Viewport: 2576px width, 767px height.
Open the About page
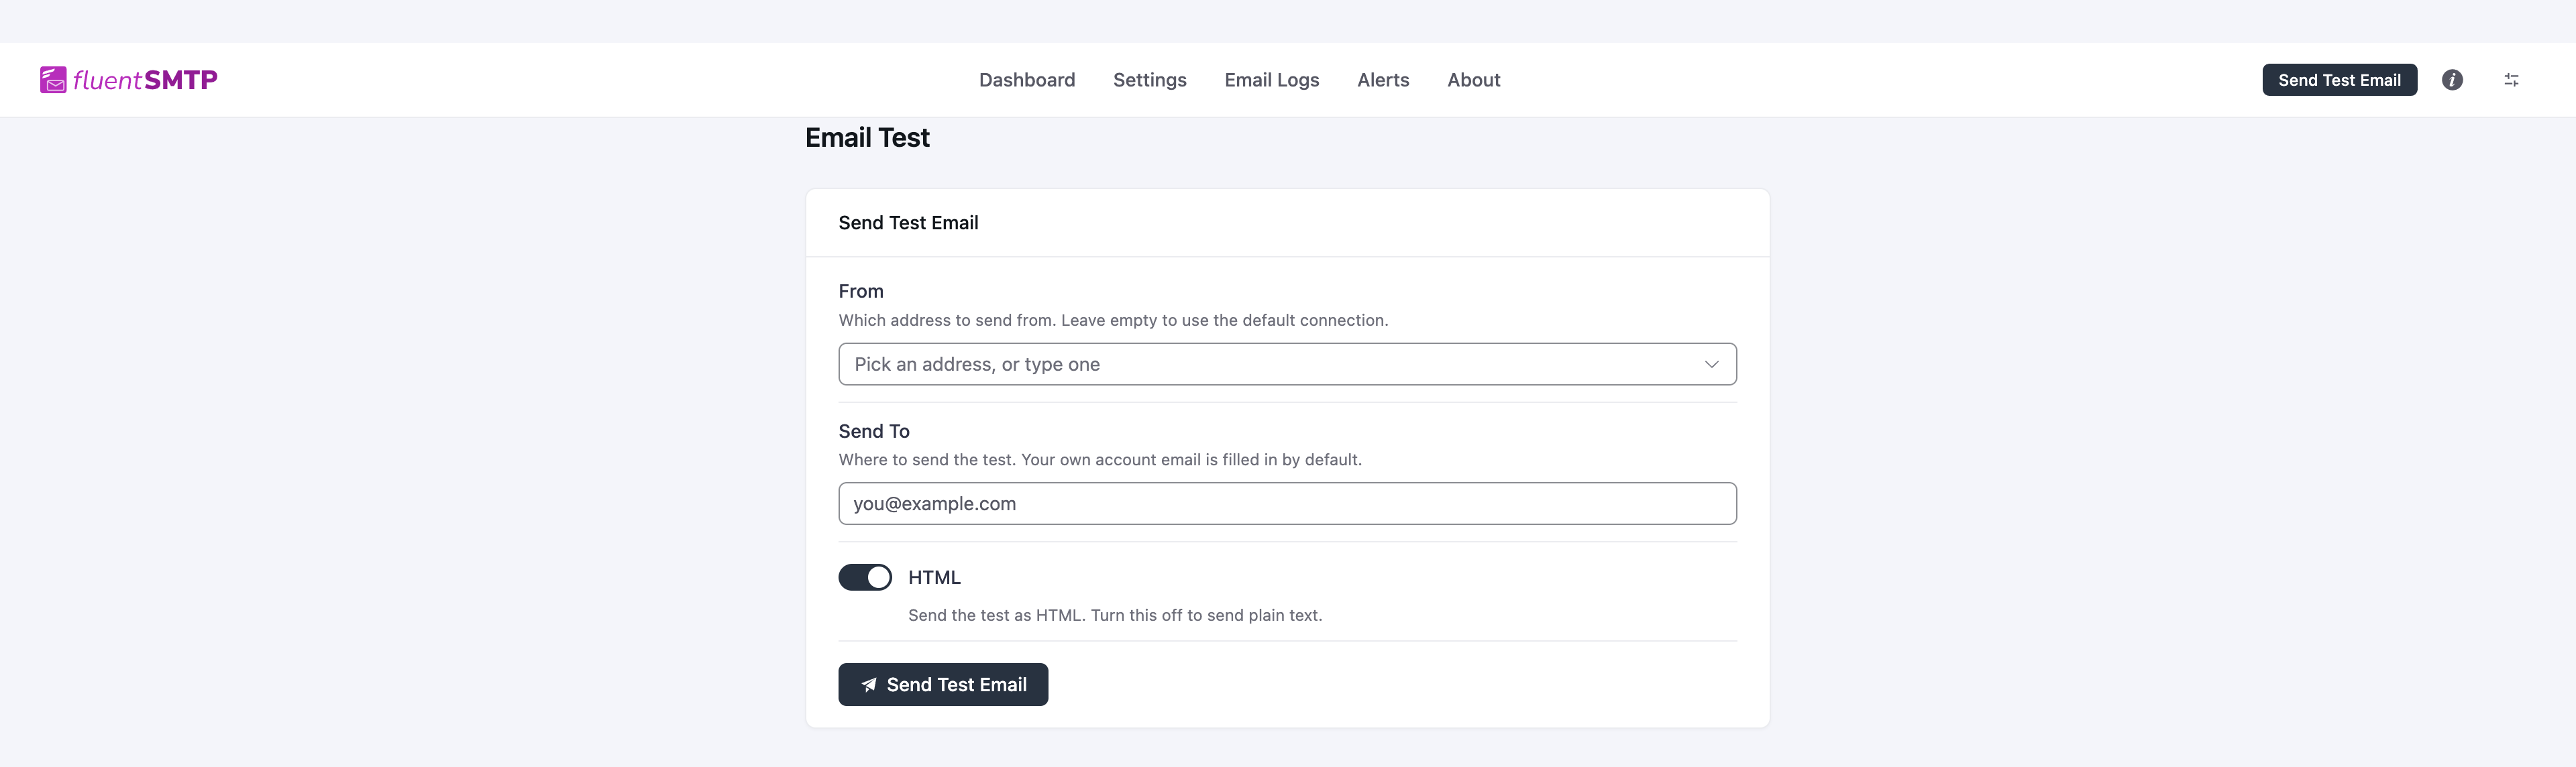[x=1473, y=80]
